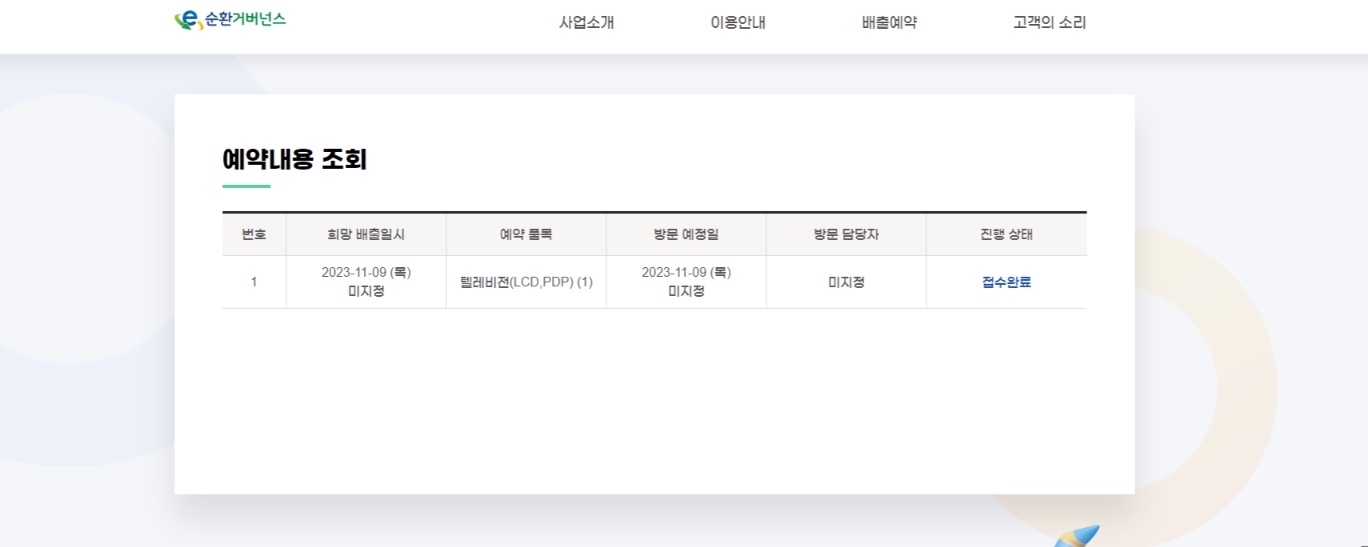Select the 텔레비전(LCD,PDP) (1) item cell
Image resolution: width=1368 pixels, height=547 pixels.
(x=526, y=282)
